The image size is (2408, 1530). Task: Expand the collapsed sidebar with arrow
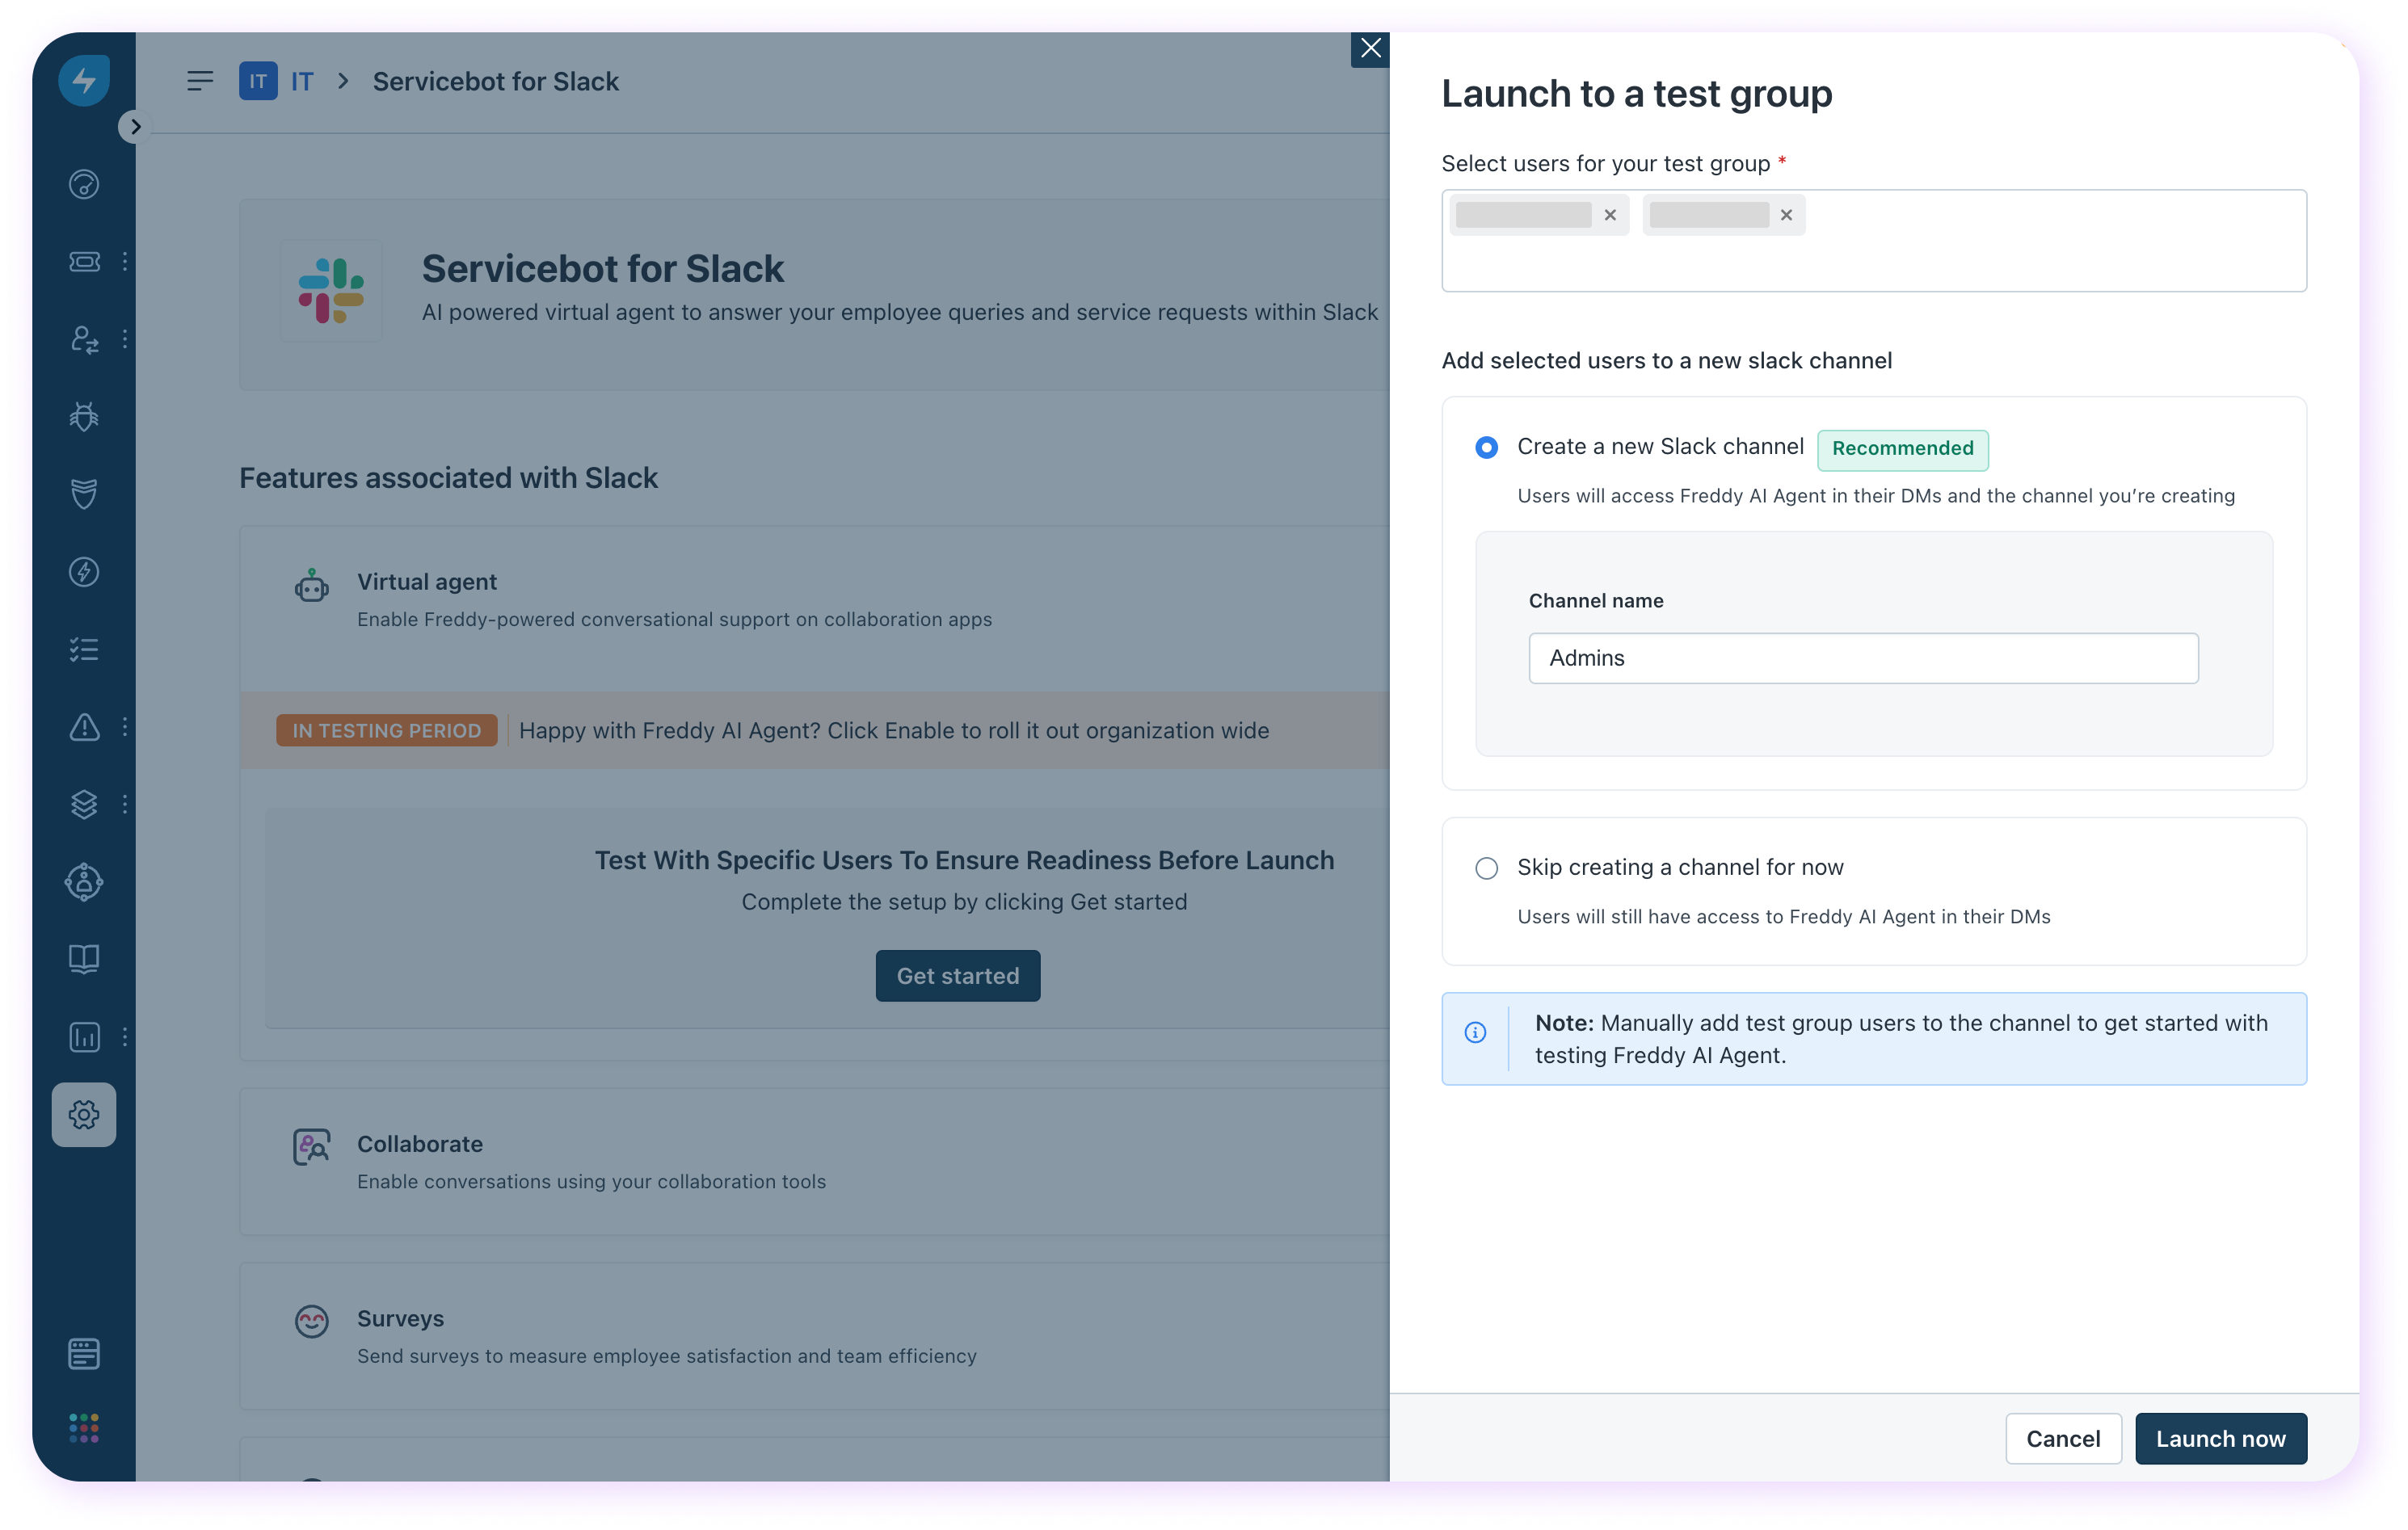click(135, 127)
